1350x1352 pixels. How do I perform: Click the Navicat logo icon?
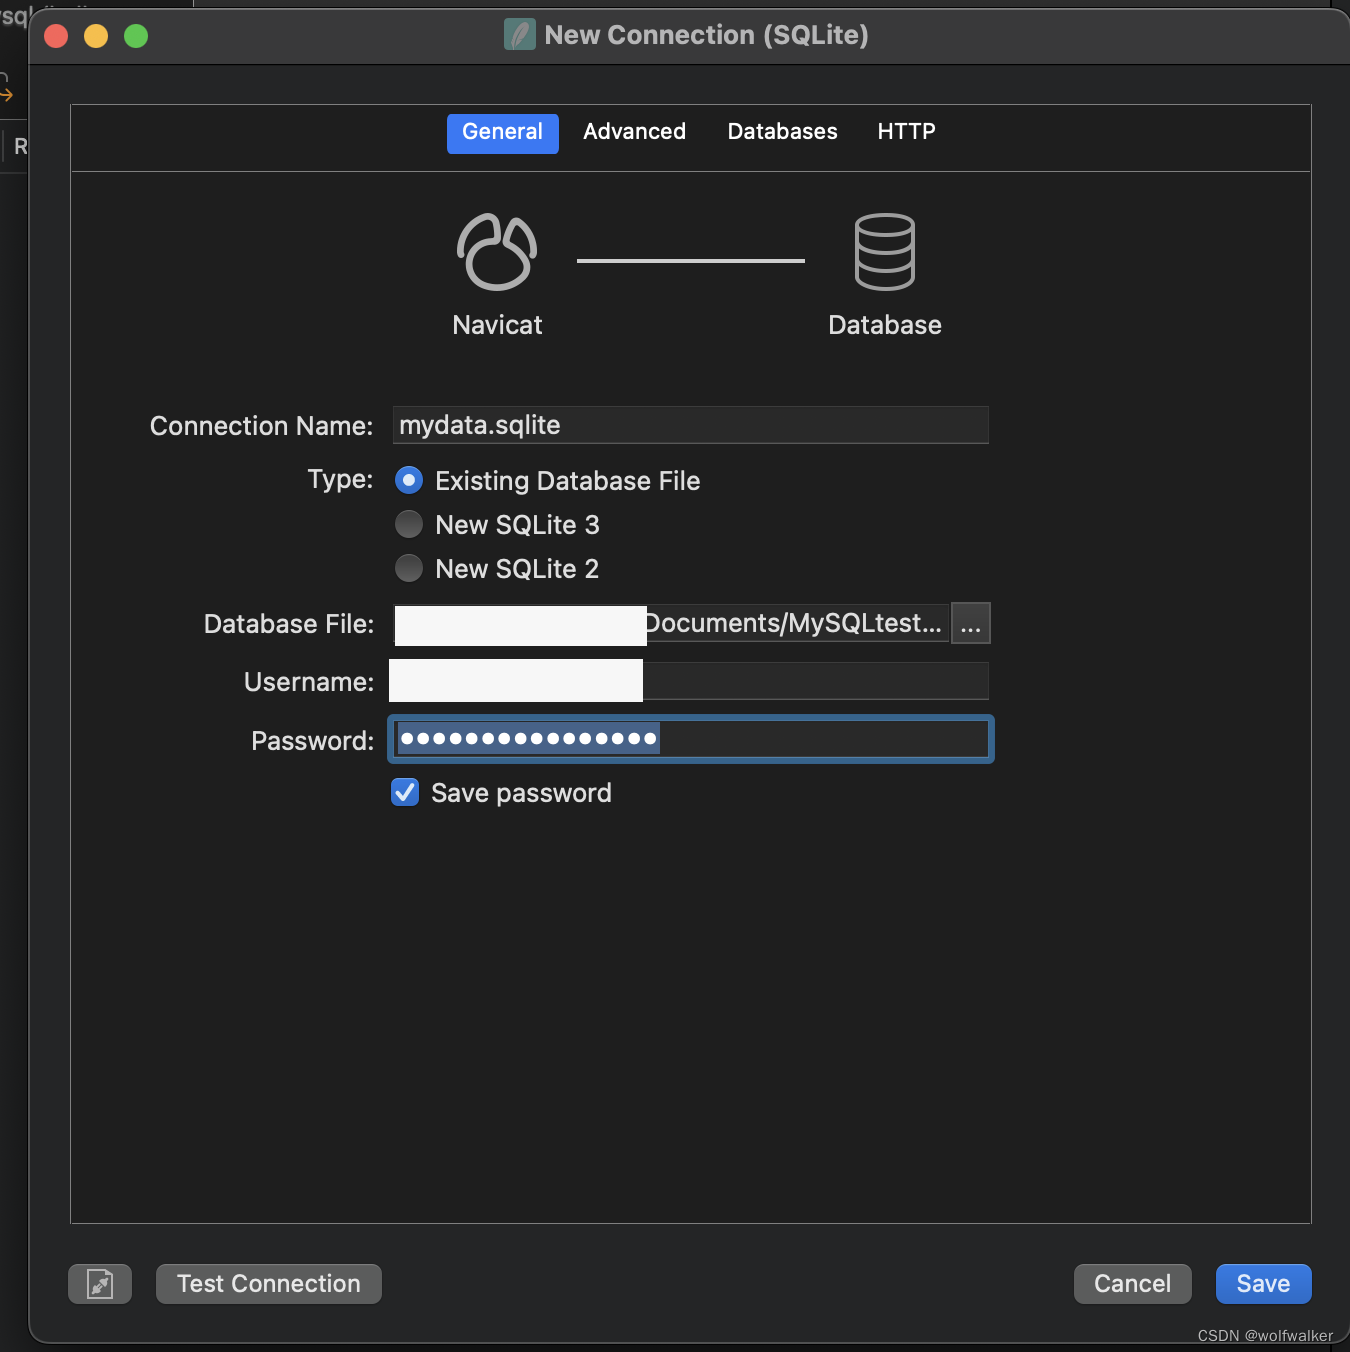[x=497, y=252]
